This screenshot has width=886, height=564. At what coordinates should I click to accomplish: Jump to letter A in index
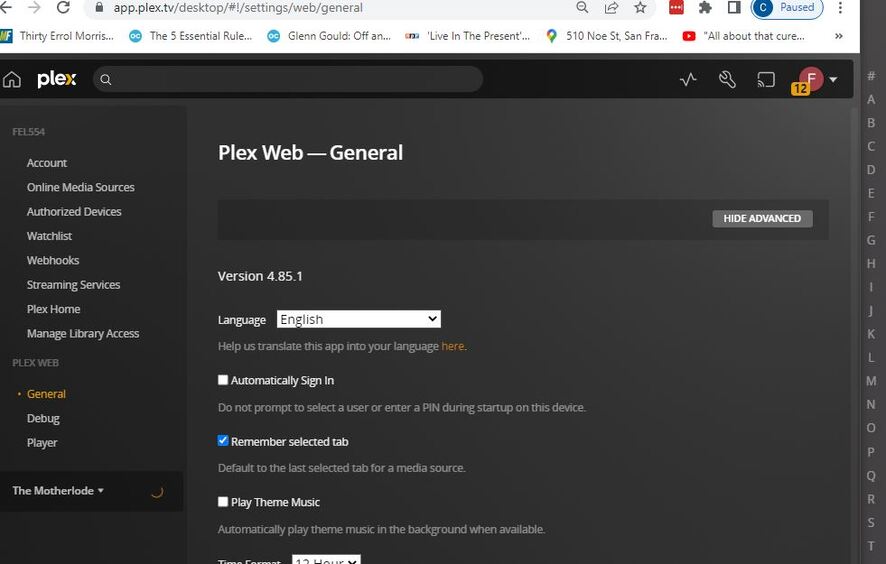point(871,99)
